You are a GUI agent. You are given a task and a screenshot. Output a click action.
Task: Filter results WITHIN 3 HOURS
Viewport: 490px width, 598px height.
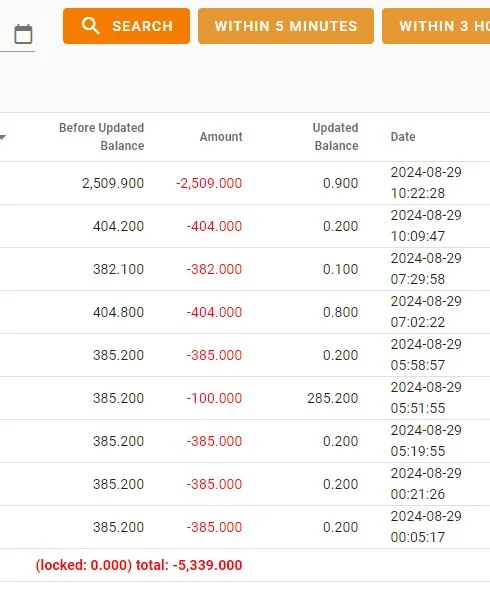pyautogui.click(x=436, y=26)
